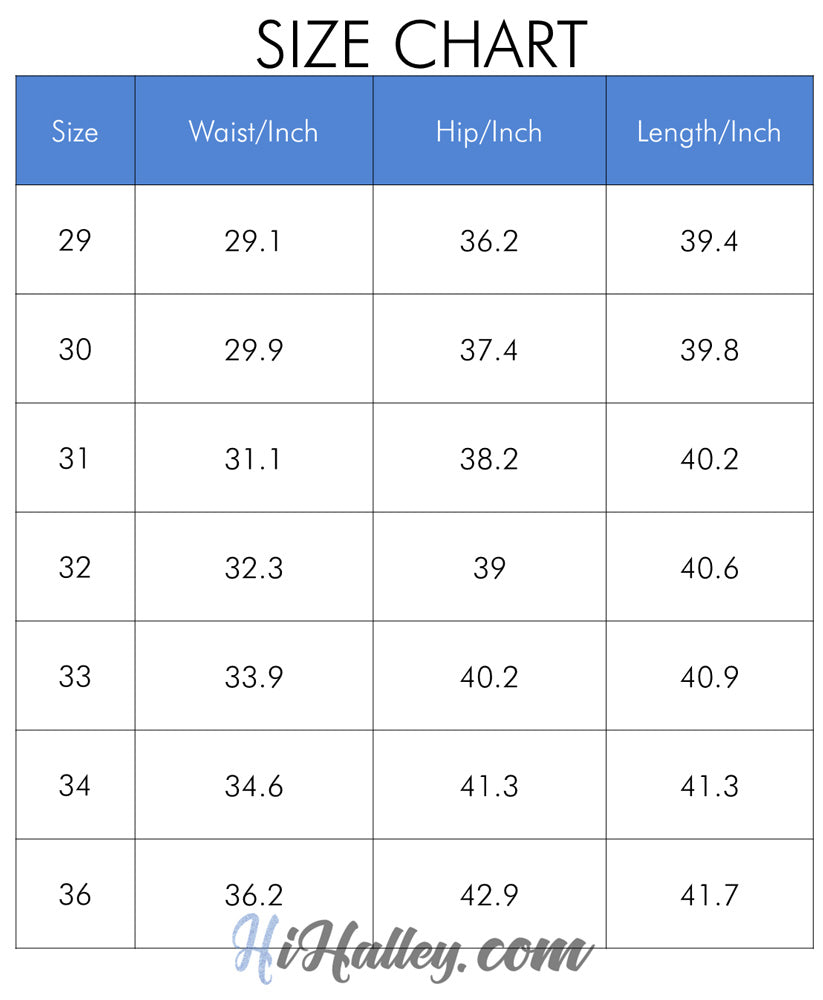The image size is (823, 1000).
Task: Open the HiHalley.com watermark link
Action: click(x=413, y=948)
